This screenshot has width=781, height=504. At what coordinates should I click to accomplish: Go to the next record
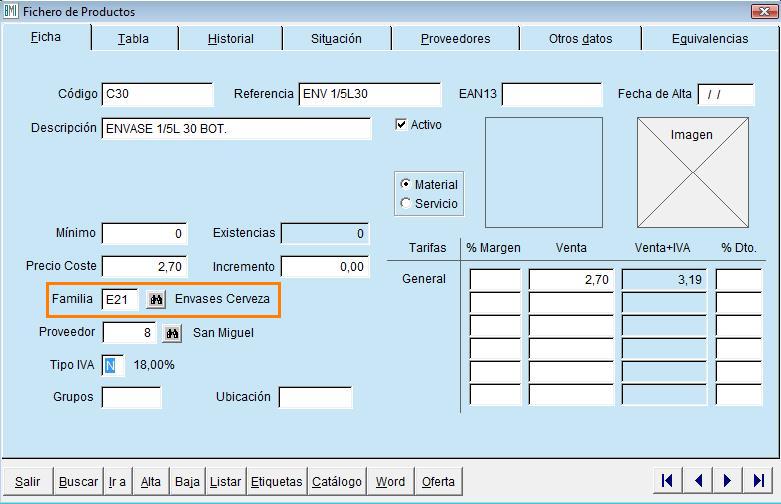(x=728, y=481)
